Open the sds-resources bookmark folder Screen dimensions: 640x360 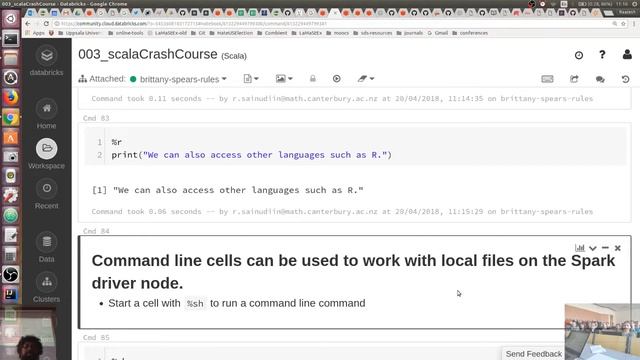[373, 33]
